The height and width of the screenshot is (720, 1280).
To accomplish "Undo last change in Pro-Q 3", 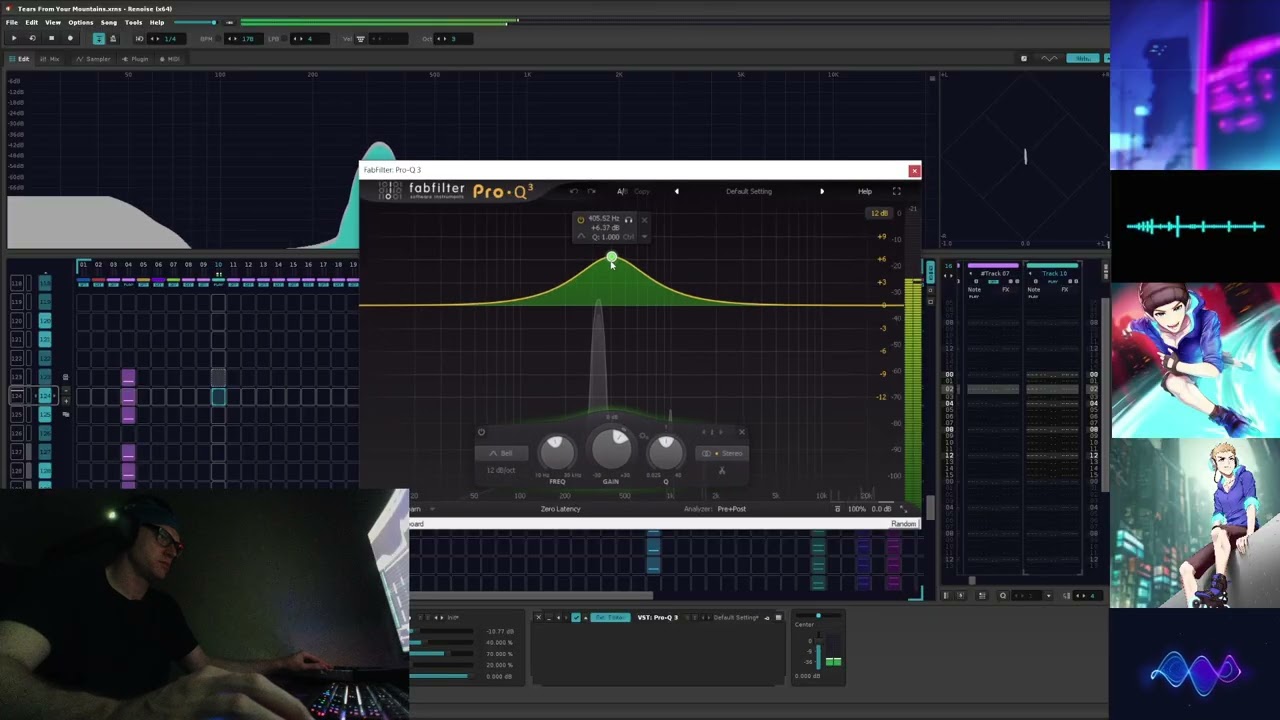I will click(x=574, y=191).
